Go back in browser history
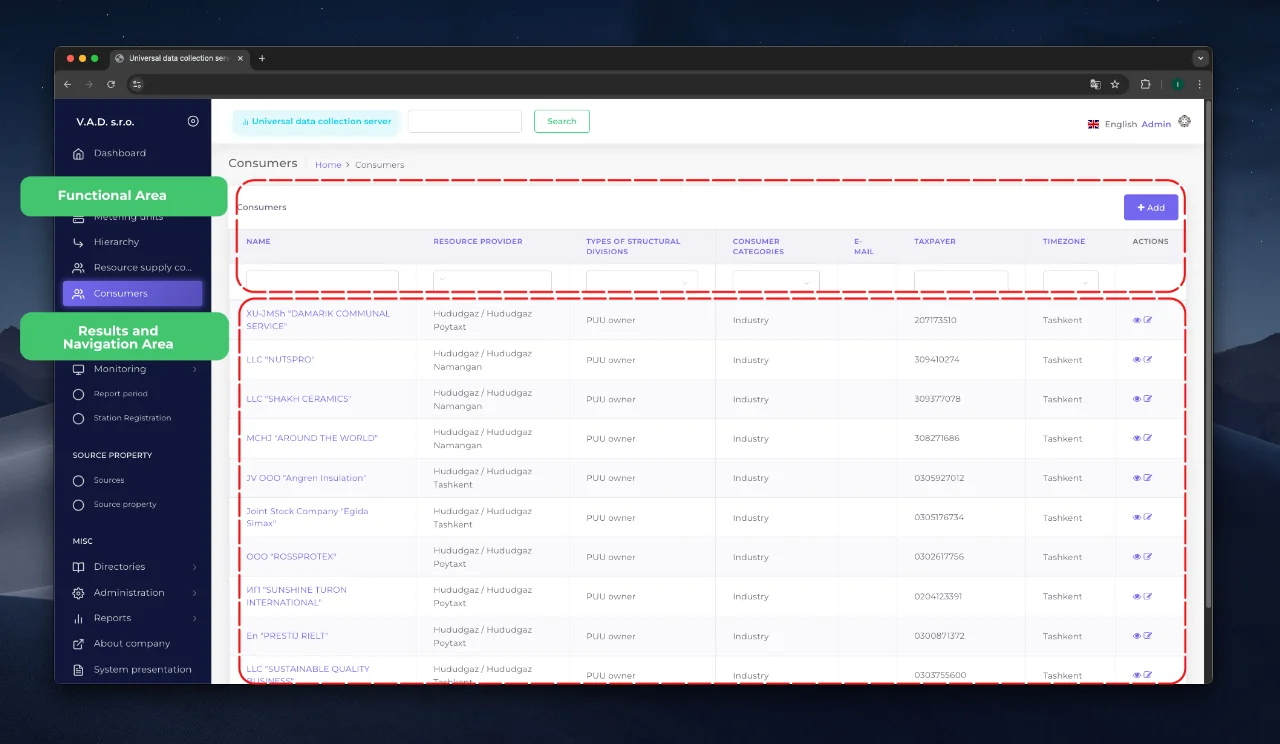This screenshot has width=1280, height=744. [x=67, y=84]
